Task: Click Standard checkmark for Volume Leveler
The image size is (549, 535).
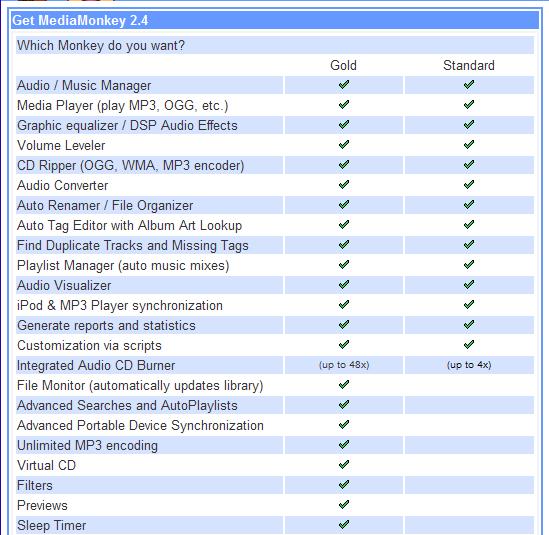Action: click(x=469, y=144)
